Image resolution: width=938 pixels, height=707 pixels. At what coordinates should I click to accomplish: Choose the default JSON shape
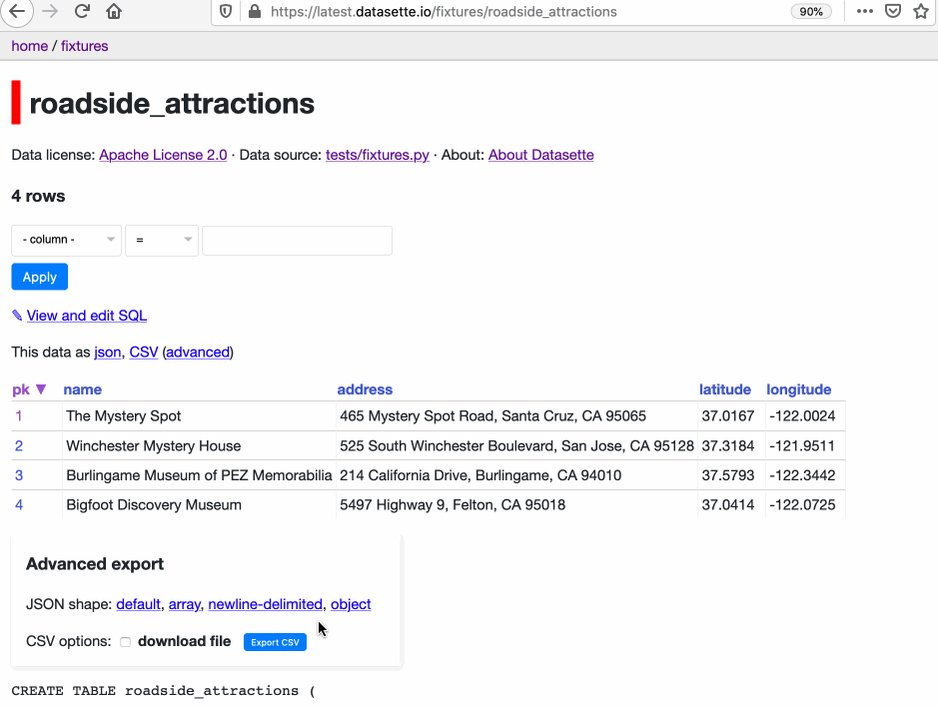point(138,604)
